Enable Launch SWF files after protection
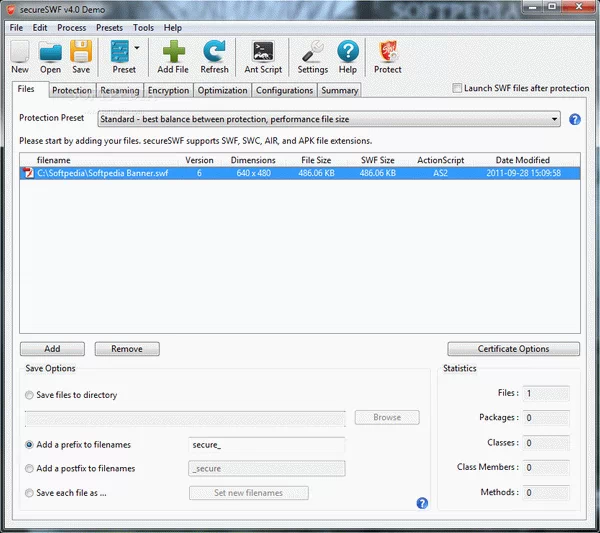This screenshot has height=533, width=600. click(457, 88)
